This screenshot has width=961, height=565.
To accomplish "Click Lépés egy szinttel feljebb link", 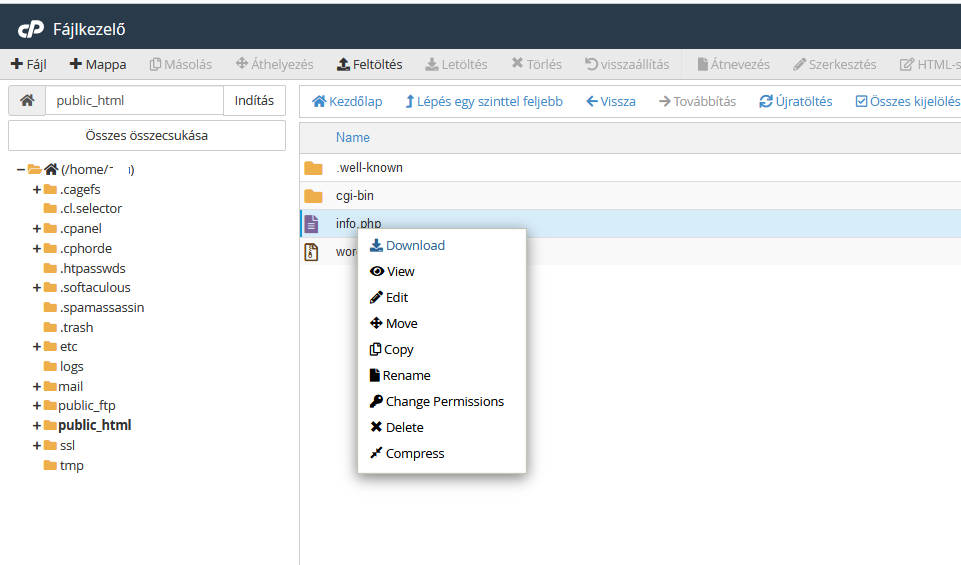I will coord(484,102).
